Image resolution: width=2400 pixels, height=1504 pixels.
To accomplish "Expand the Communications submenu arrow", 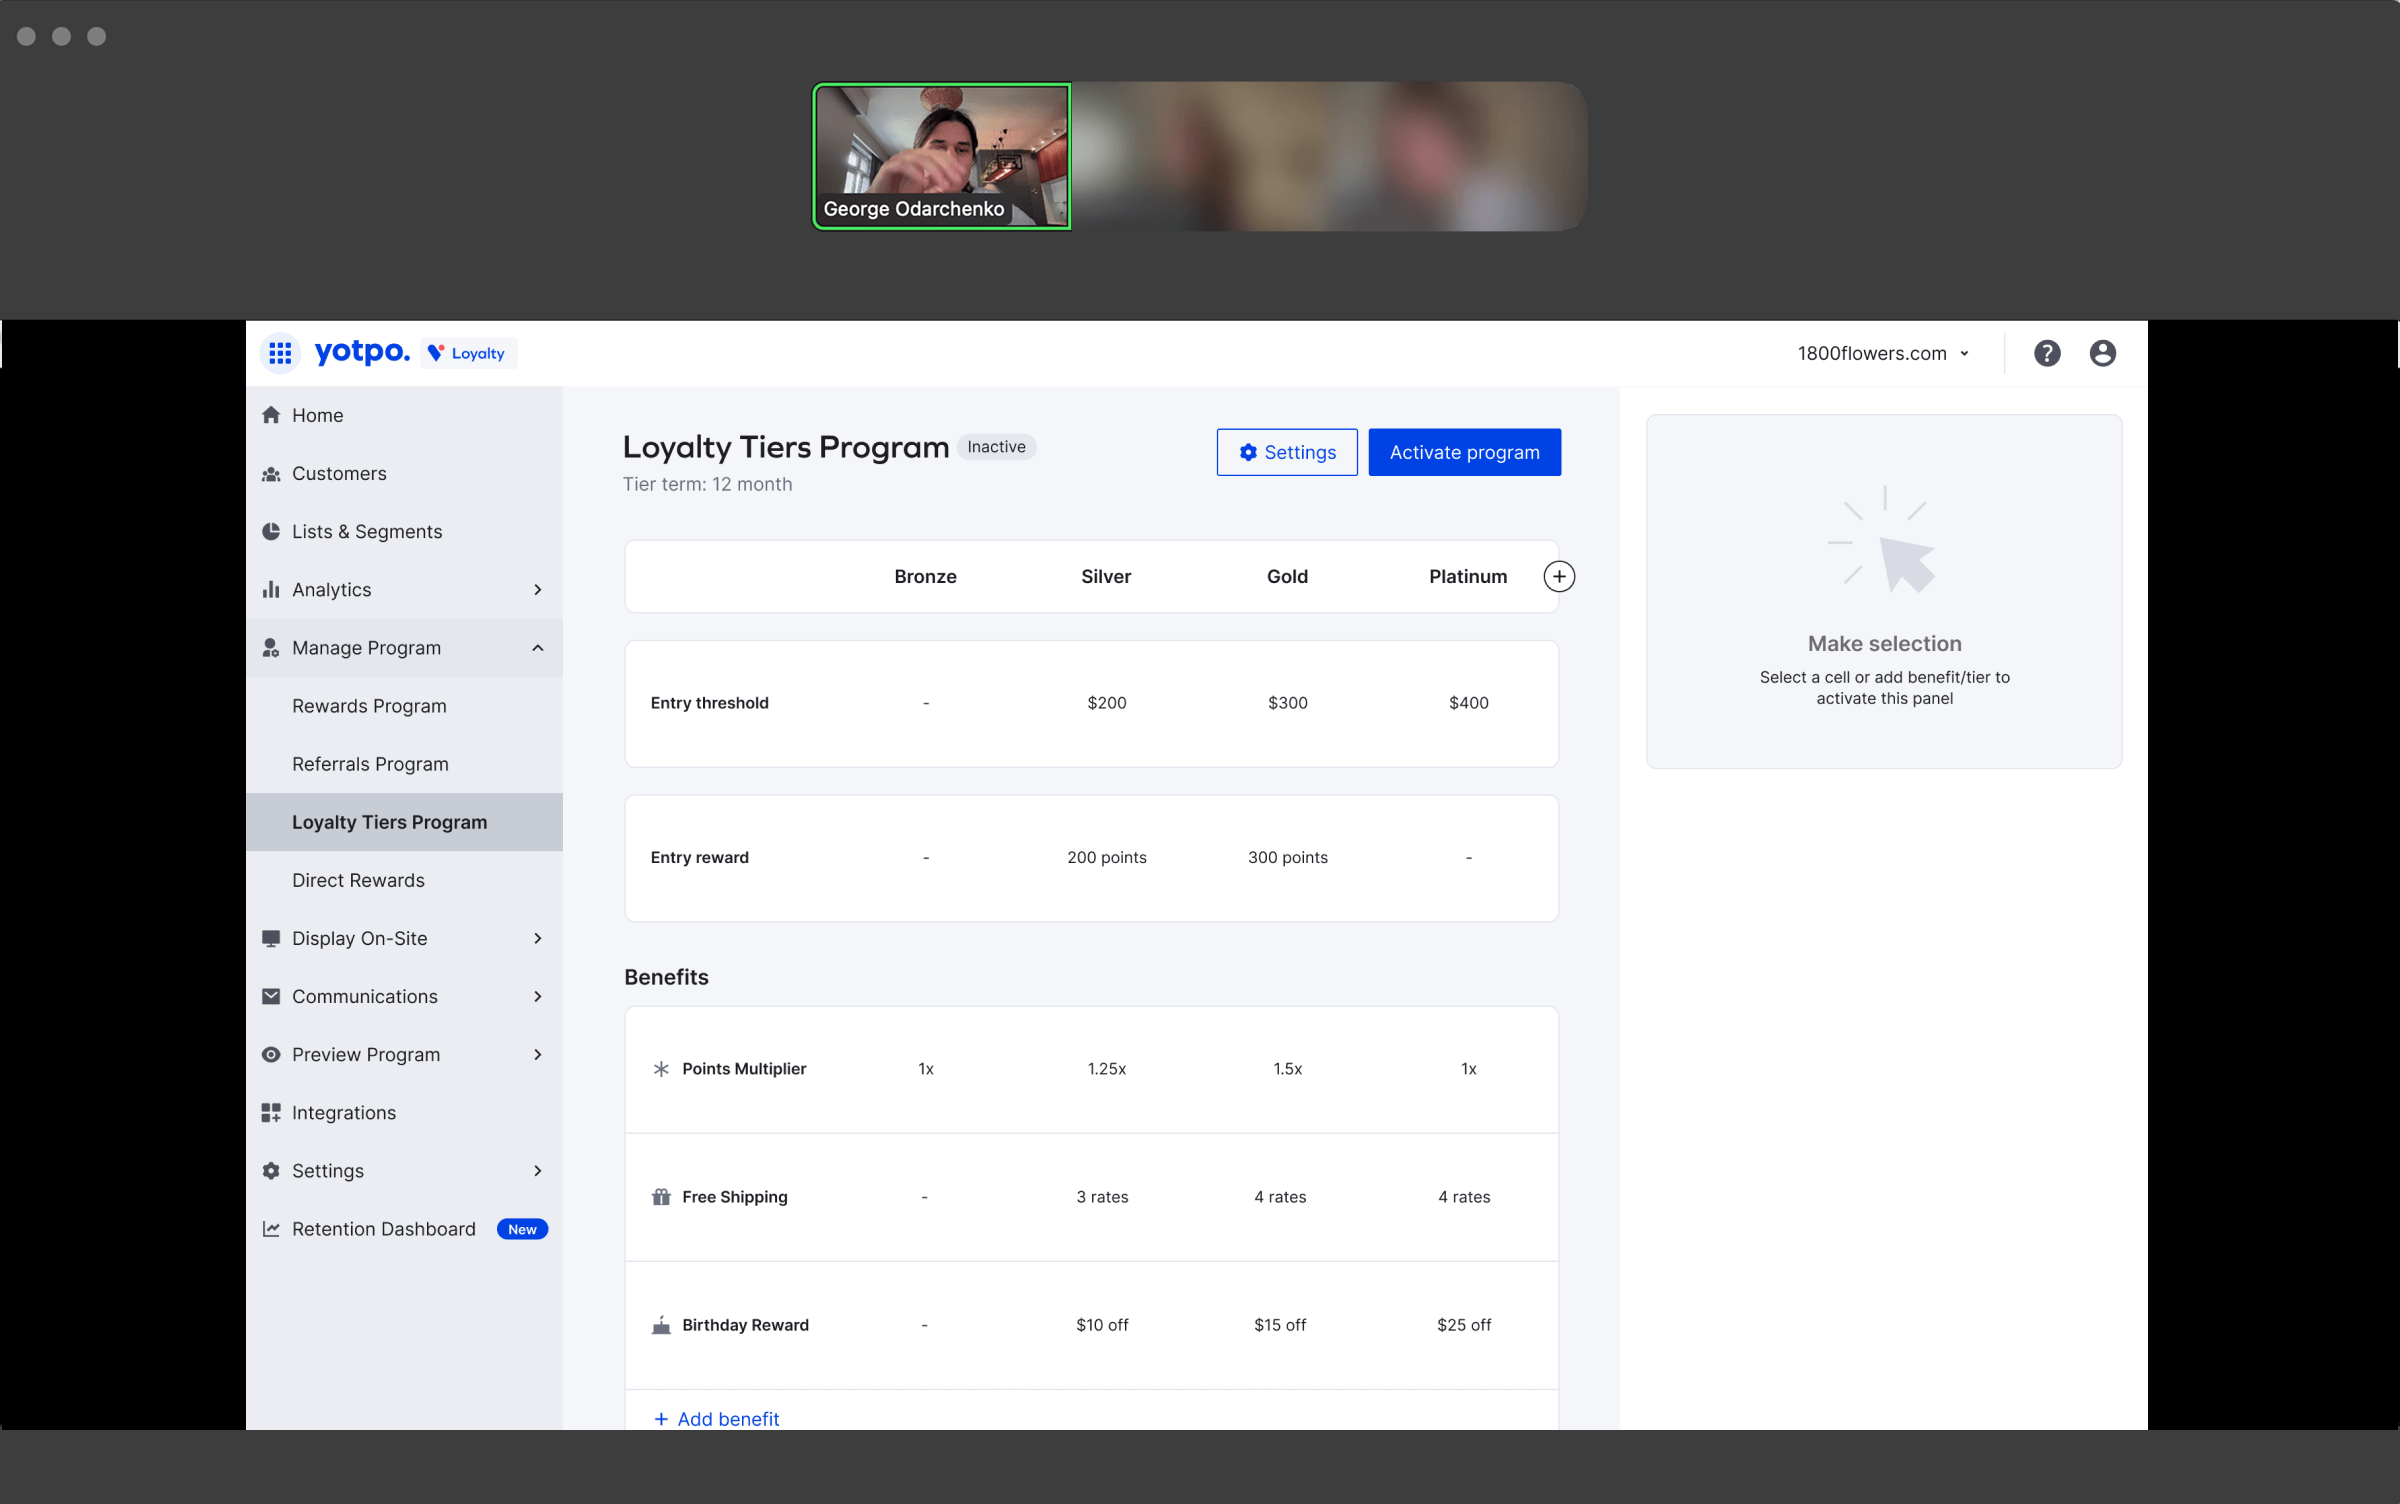I will 538,996.
